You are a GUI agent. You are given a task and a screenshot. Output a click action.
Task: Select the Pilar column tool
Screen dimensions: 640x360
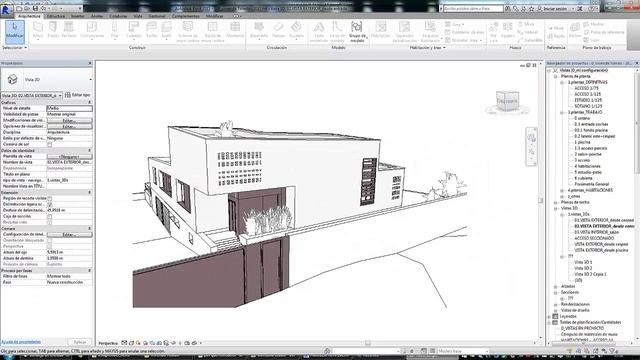tap(115, 30)
